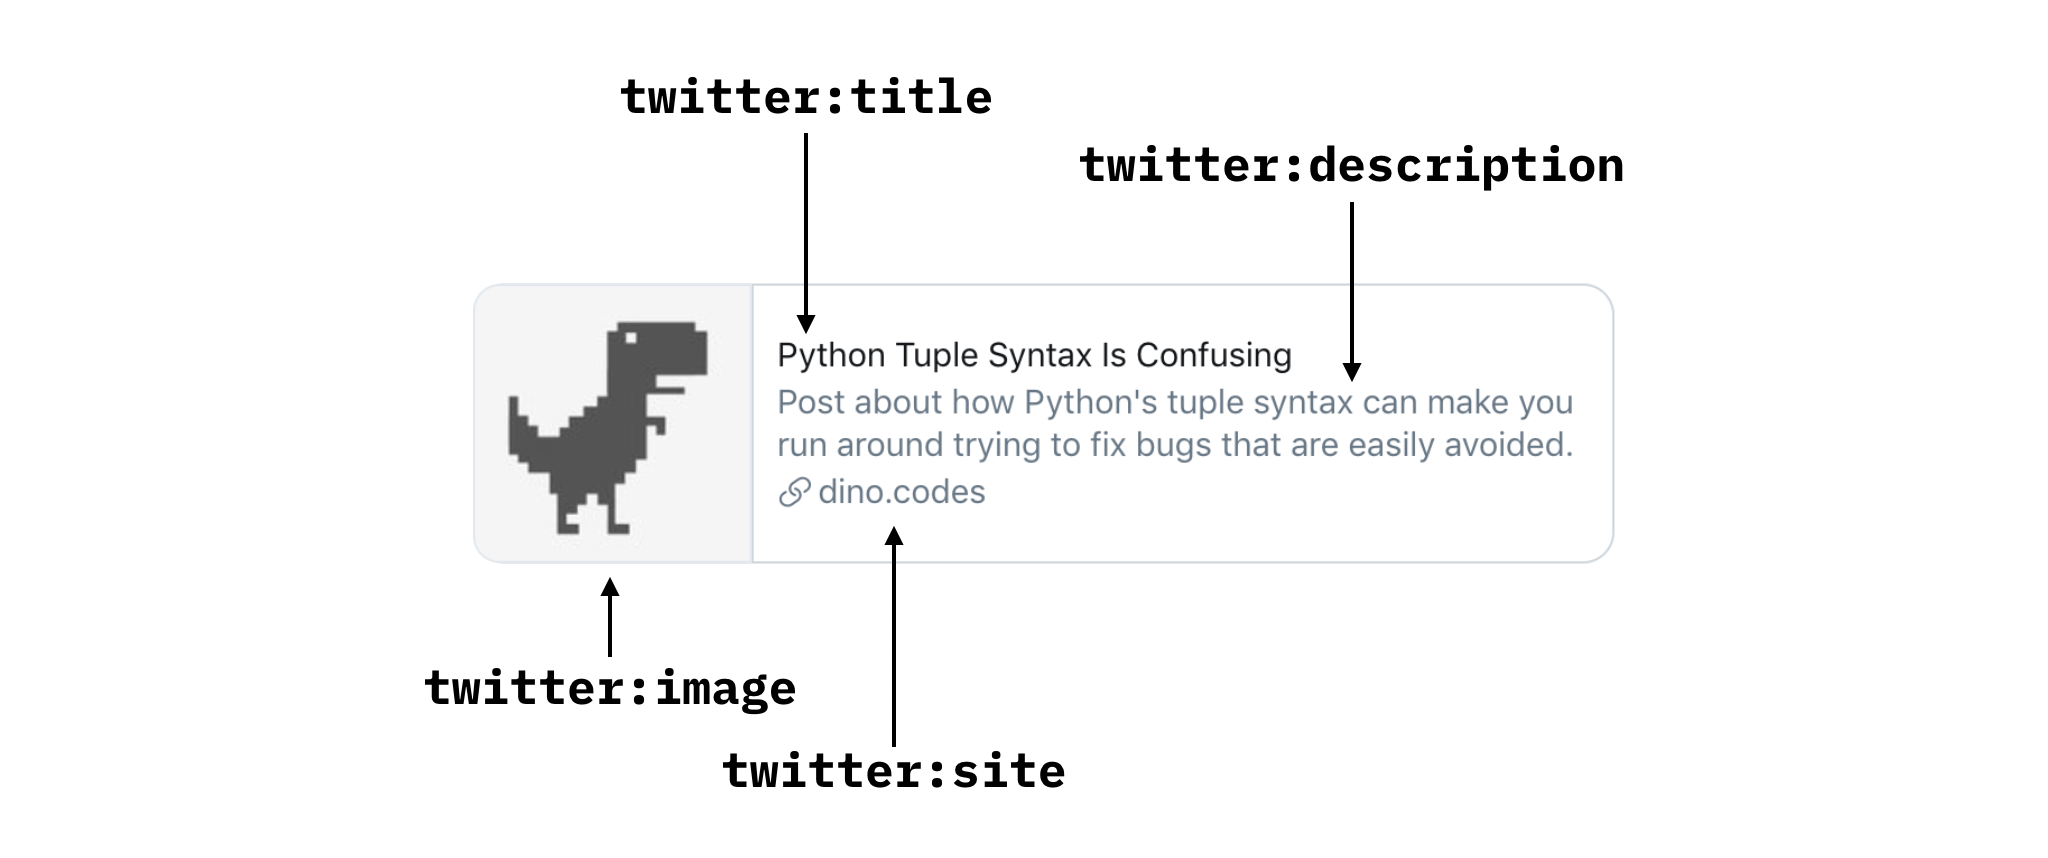
Task: Click the arrowhead pointing at the description text
Action: [1352, 372]
